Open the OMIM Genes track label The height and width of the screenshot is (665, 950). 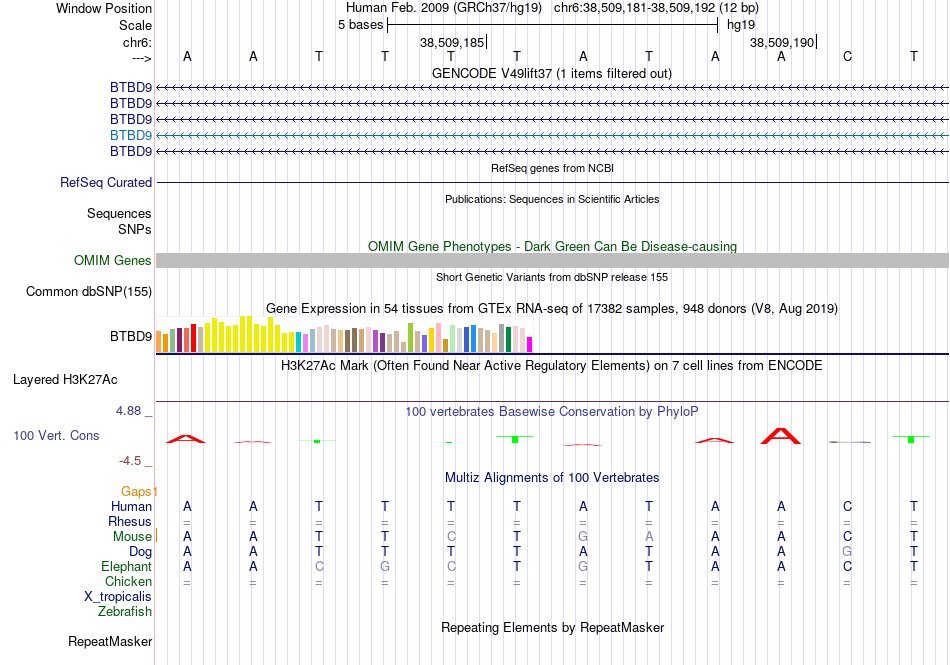point(113,260)
